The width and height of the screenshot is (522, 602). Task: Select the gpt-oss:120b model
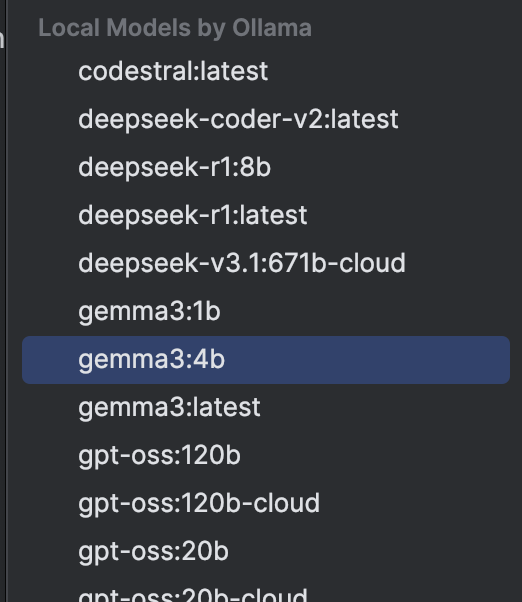coord(266,455)
